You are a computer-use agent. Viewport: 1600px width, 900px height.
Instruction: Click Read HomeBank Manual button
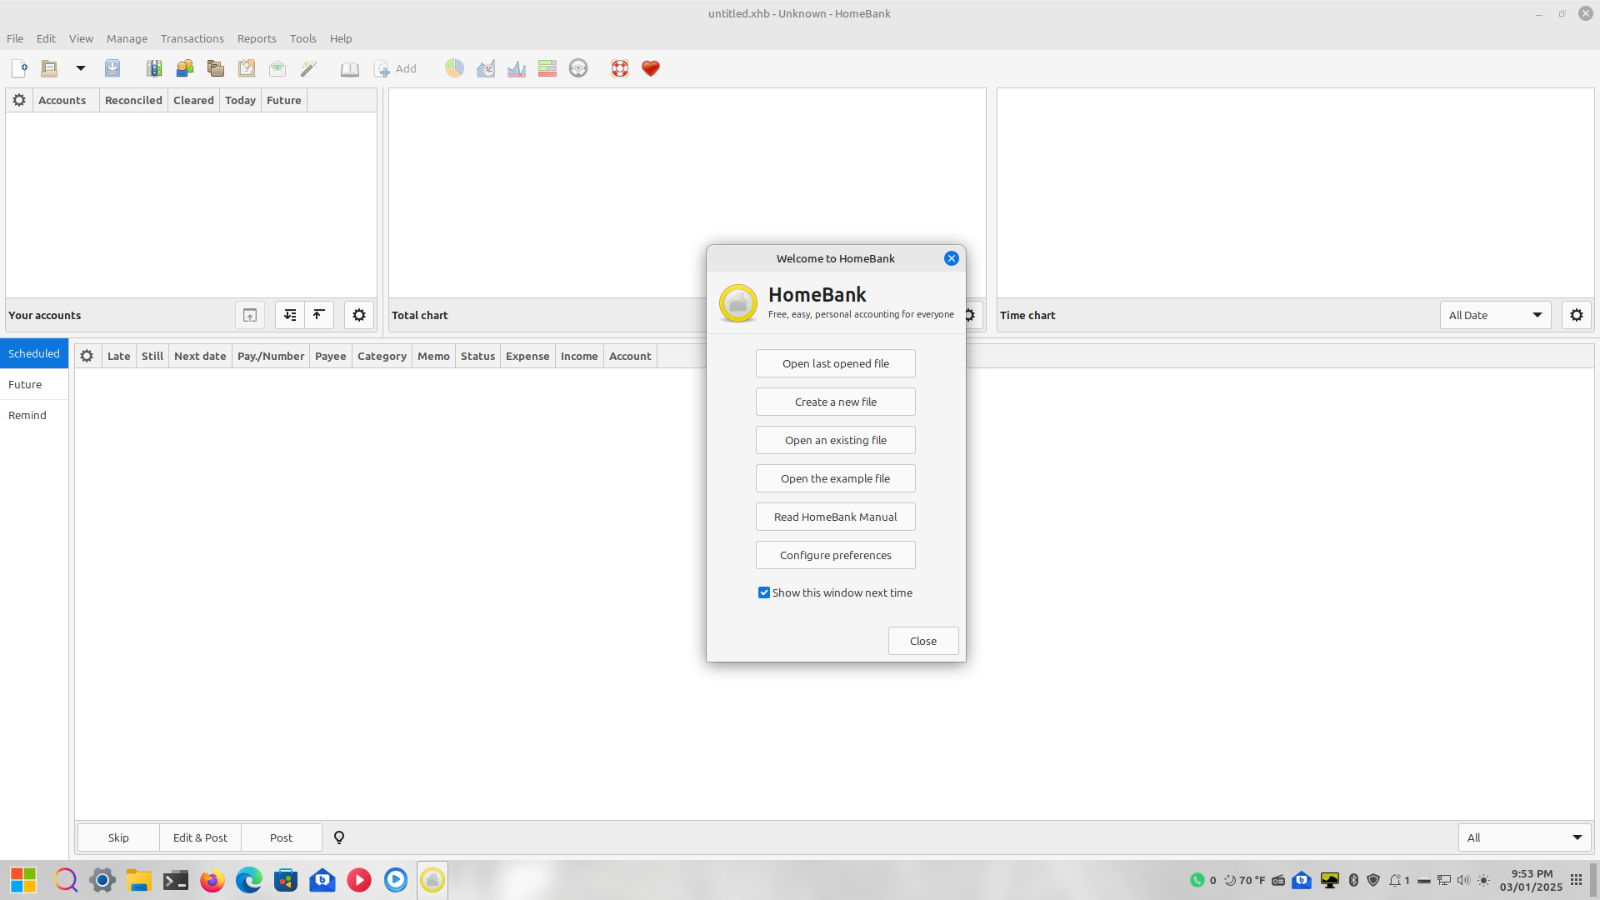point(836,517)
